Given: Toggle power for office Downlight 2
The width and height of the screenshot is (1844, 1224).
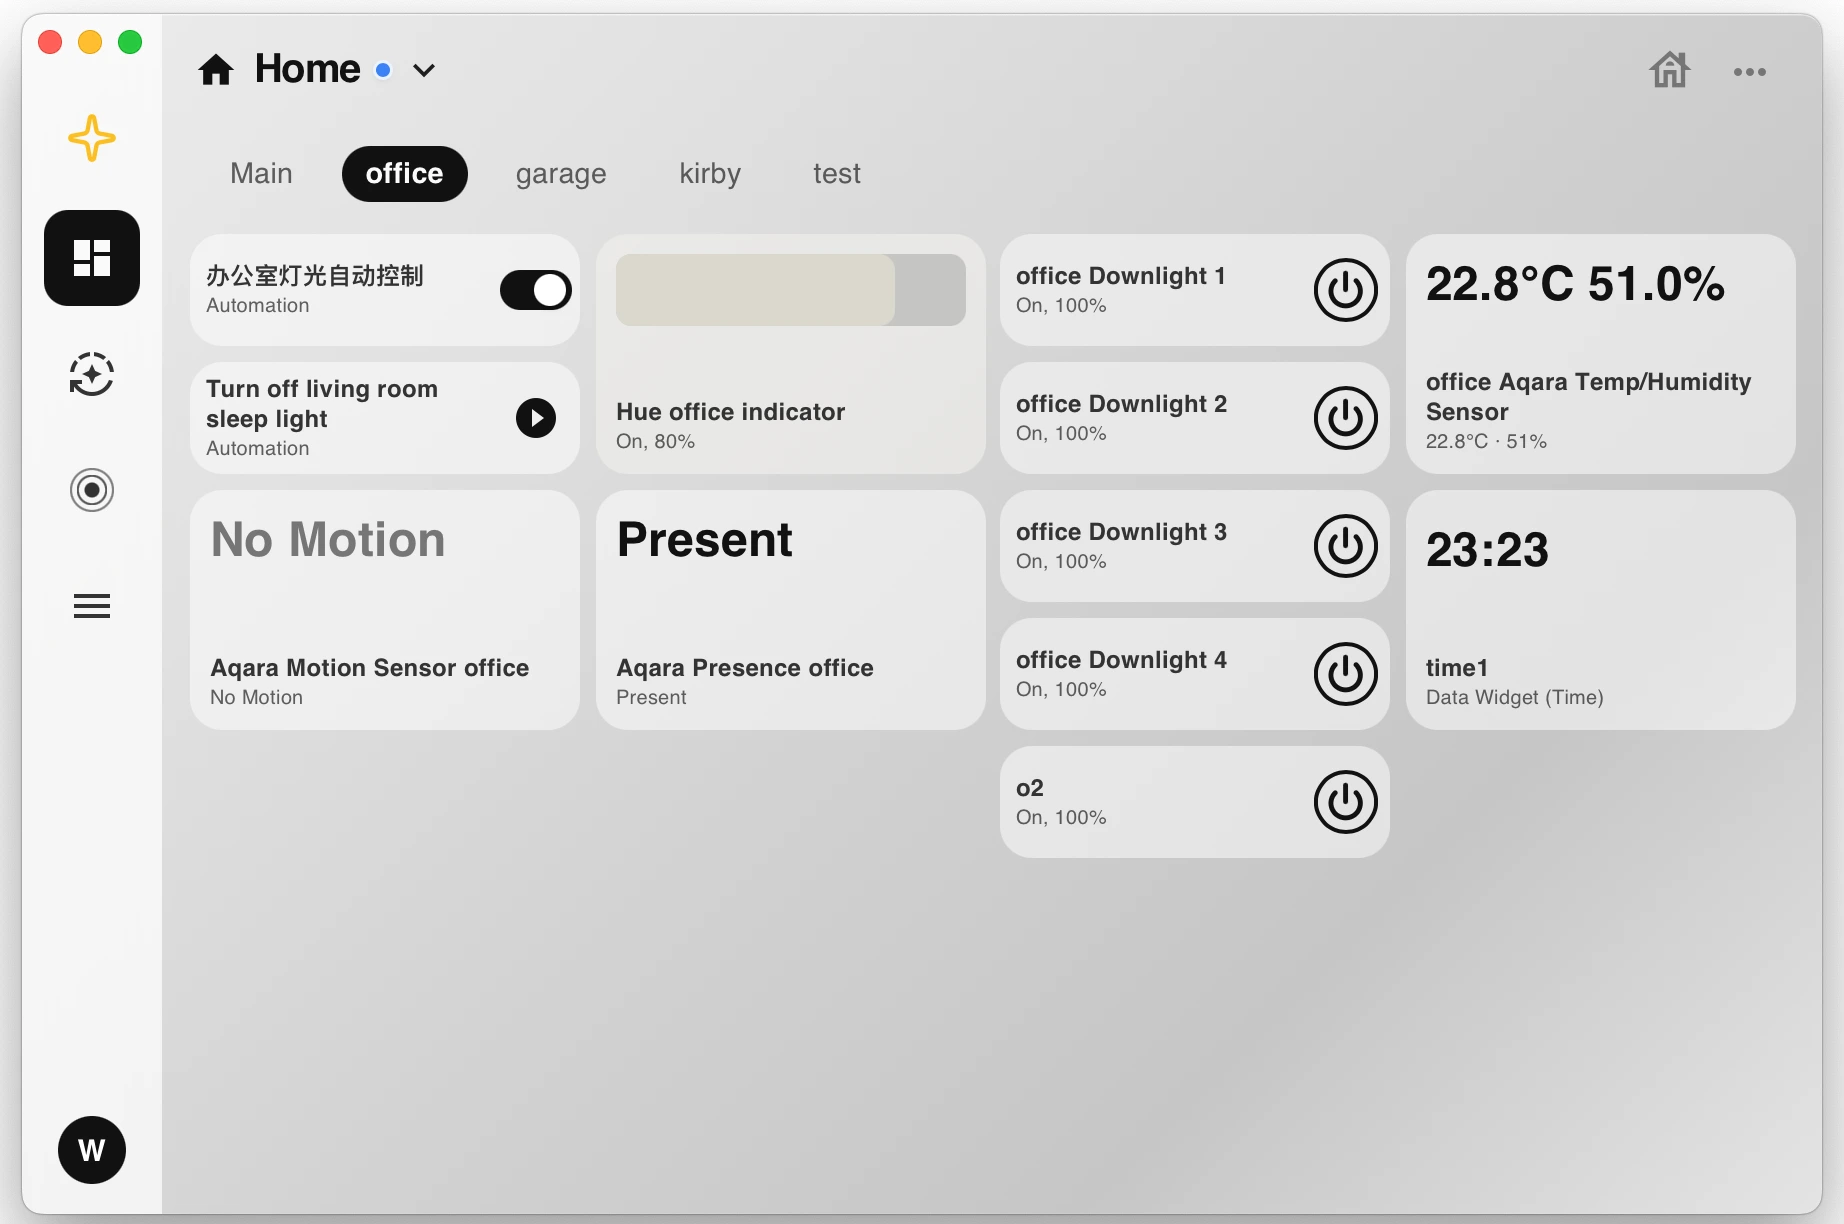Looking at the screenshot, I should pos(1346,418).
